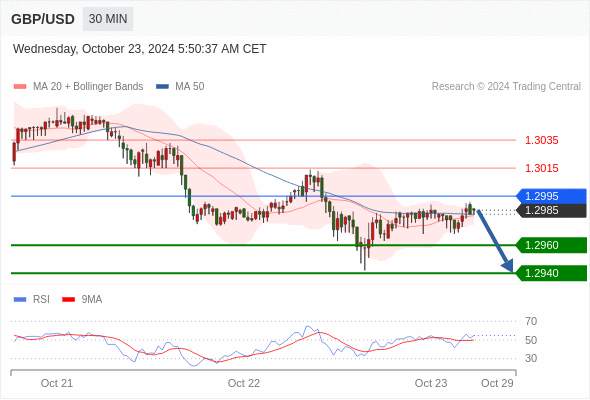Click the Oct 22 date axis label

[x=244, y=383]
